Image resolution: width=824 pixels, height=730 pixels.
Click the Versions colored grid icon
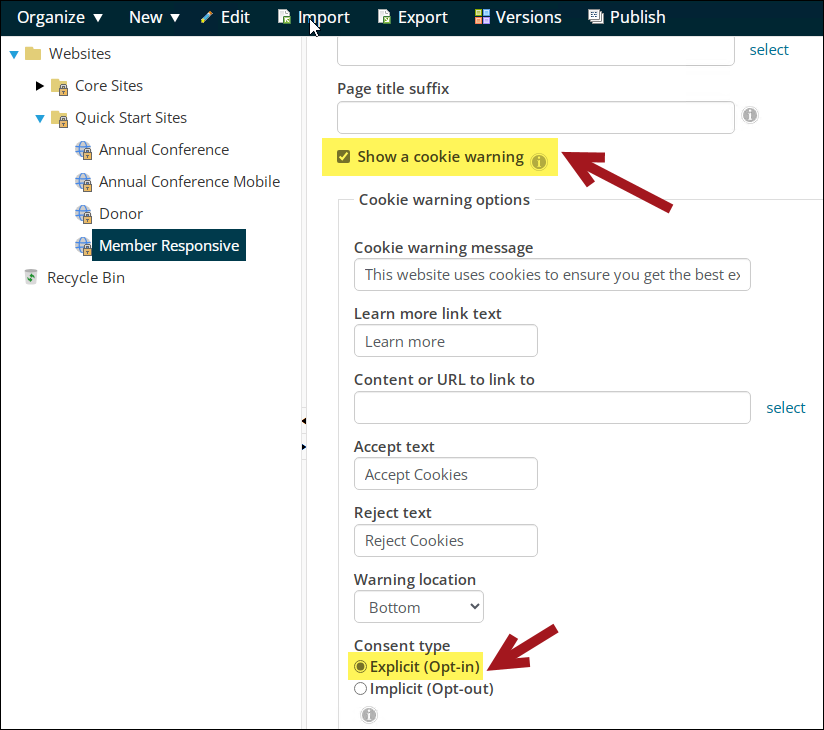point(482,17)
